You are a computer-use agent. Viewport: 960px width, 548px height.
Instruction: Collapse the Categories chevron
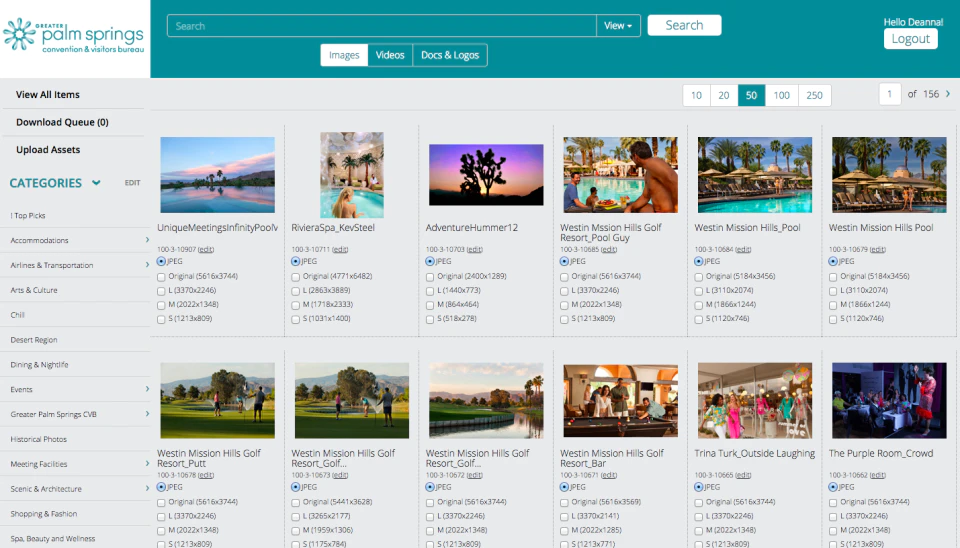tap(96, 182)
